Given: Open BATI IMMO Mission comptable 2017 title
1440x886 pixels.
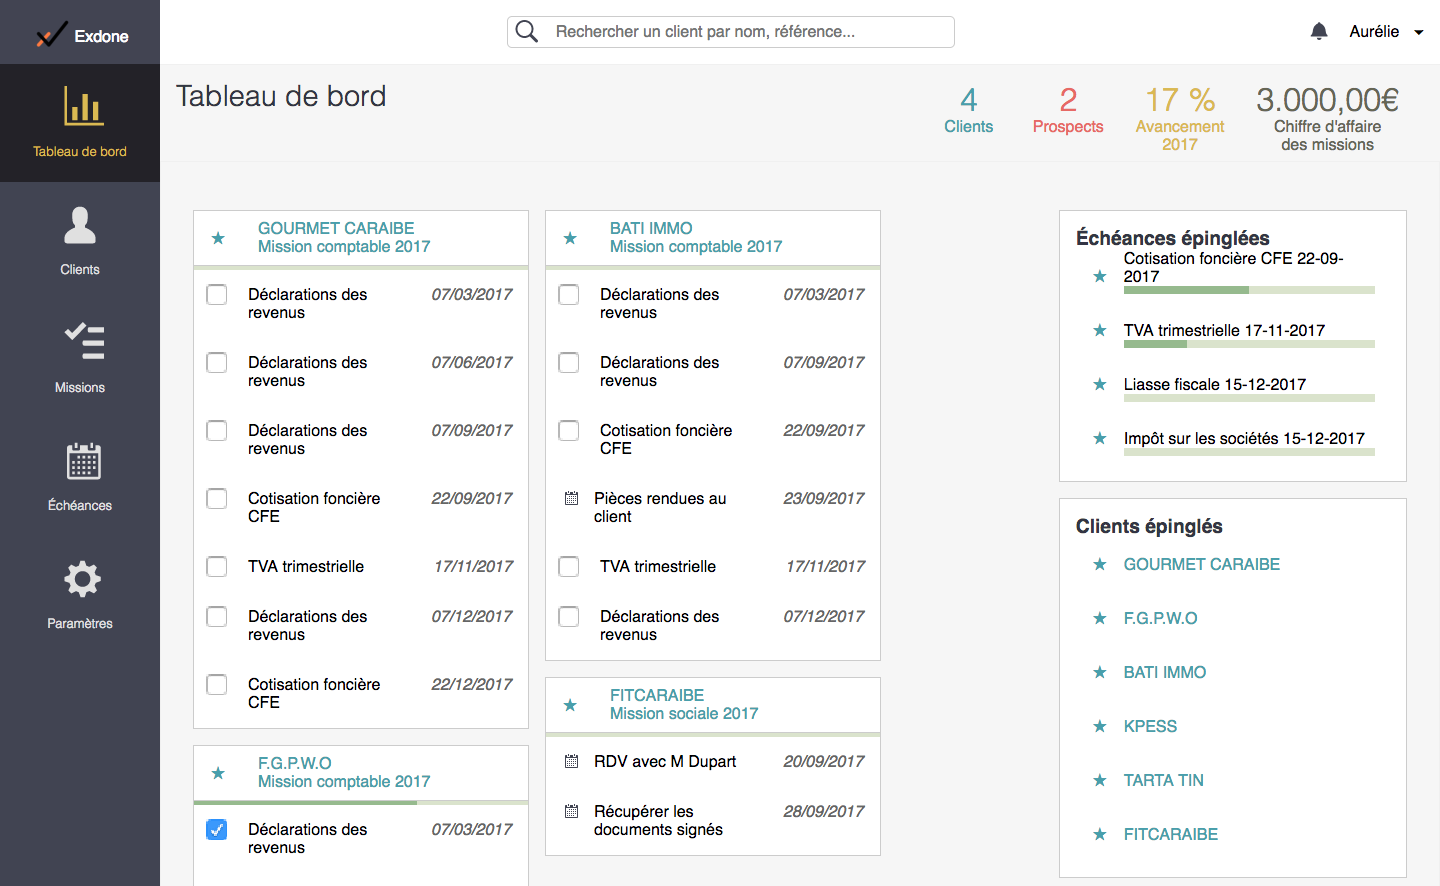Looking at the screenshot, I should (696, 238).
